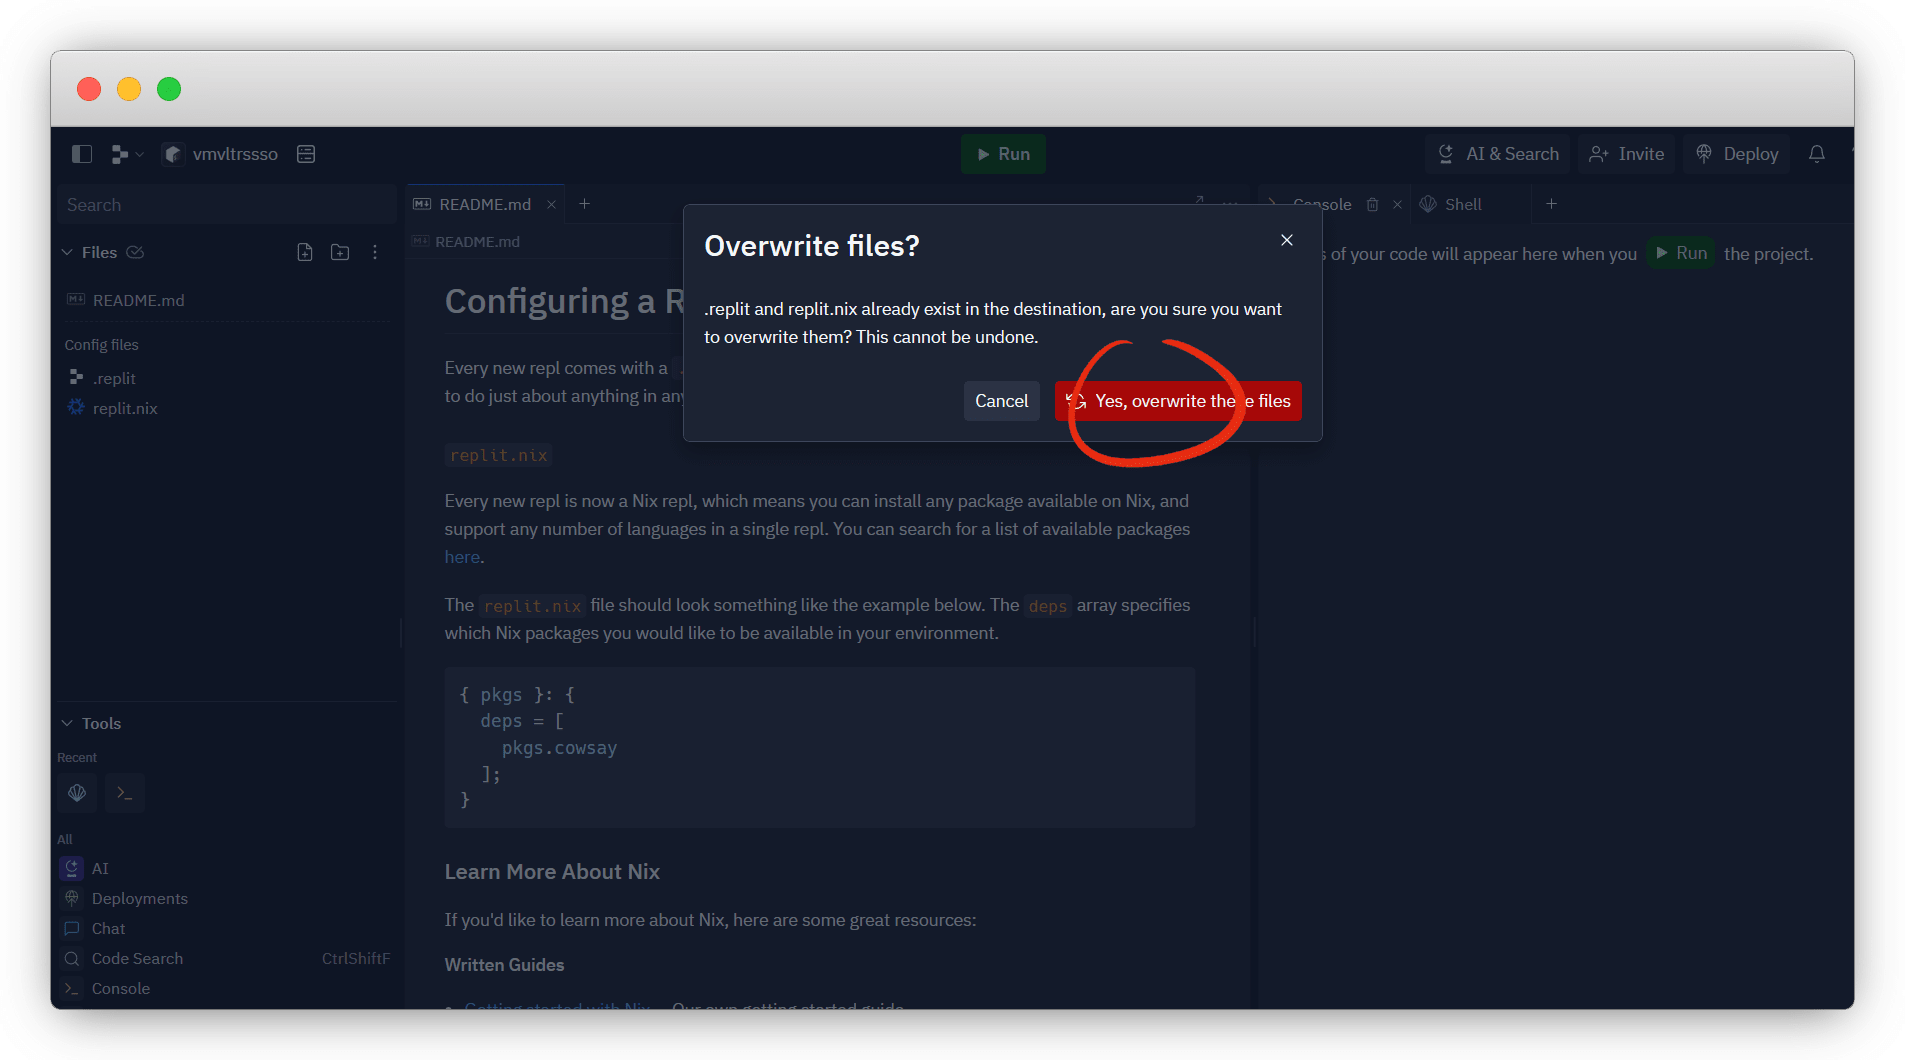This screenshot has height=1060, width=1905.
Task: Cancel the overwrite files dialog
Action: [x=1001, y=401]
